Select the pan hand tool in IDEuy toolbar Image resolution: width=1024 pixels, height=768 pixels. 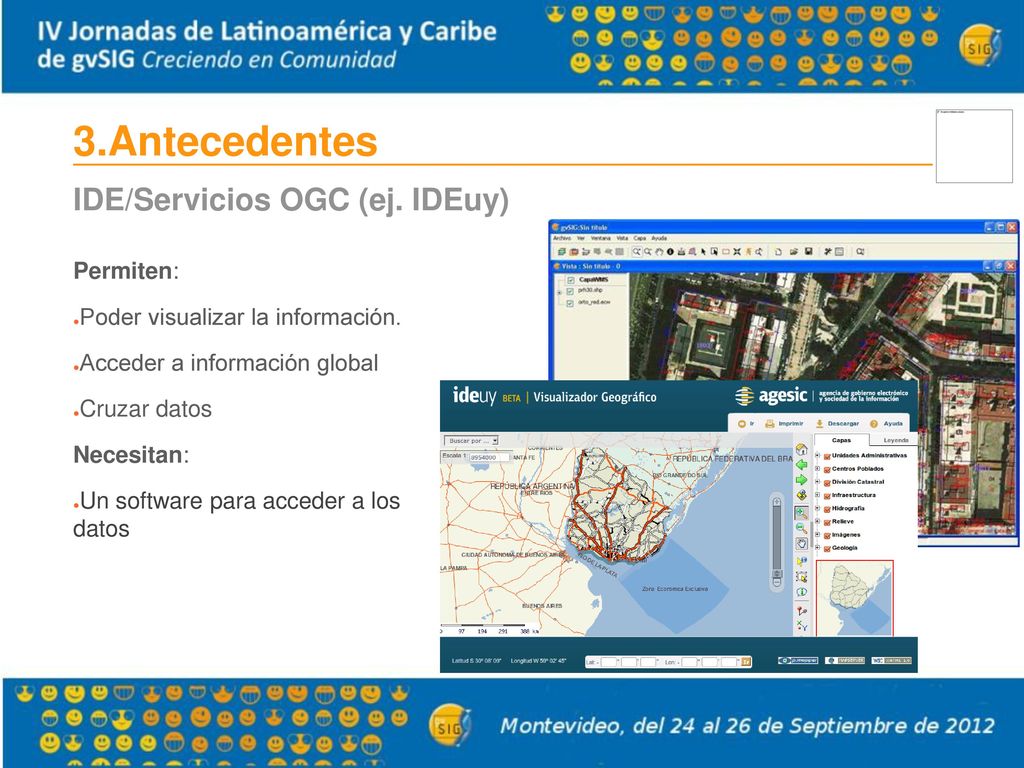(x=801, y=543)
